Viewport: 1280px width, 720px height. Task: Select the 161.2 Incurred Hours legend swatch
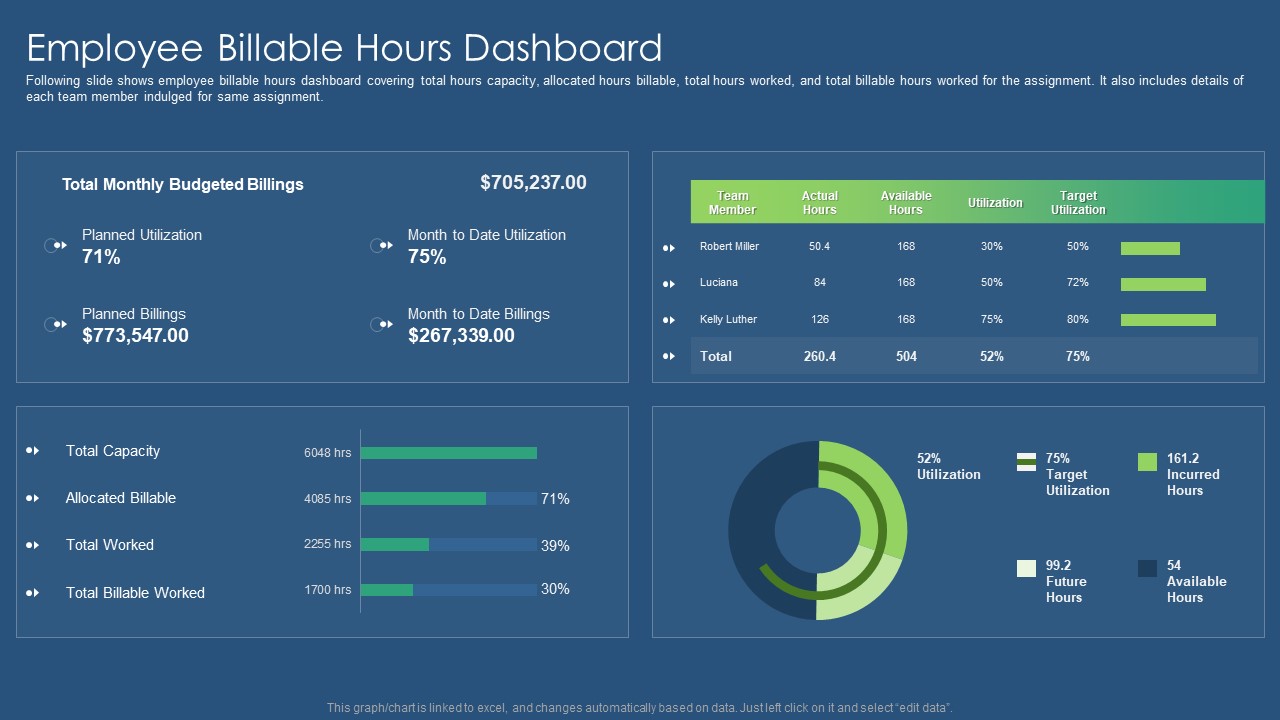click(1147, 462)
